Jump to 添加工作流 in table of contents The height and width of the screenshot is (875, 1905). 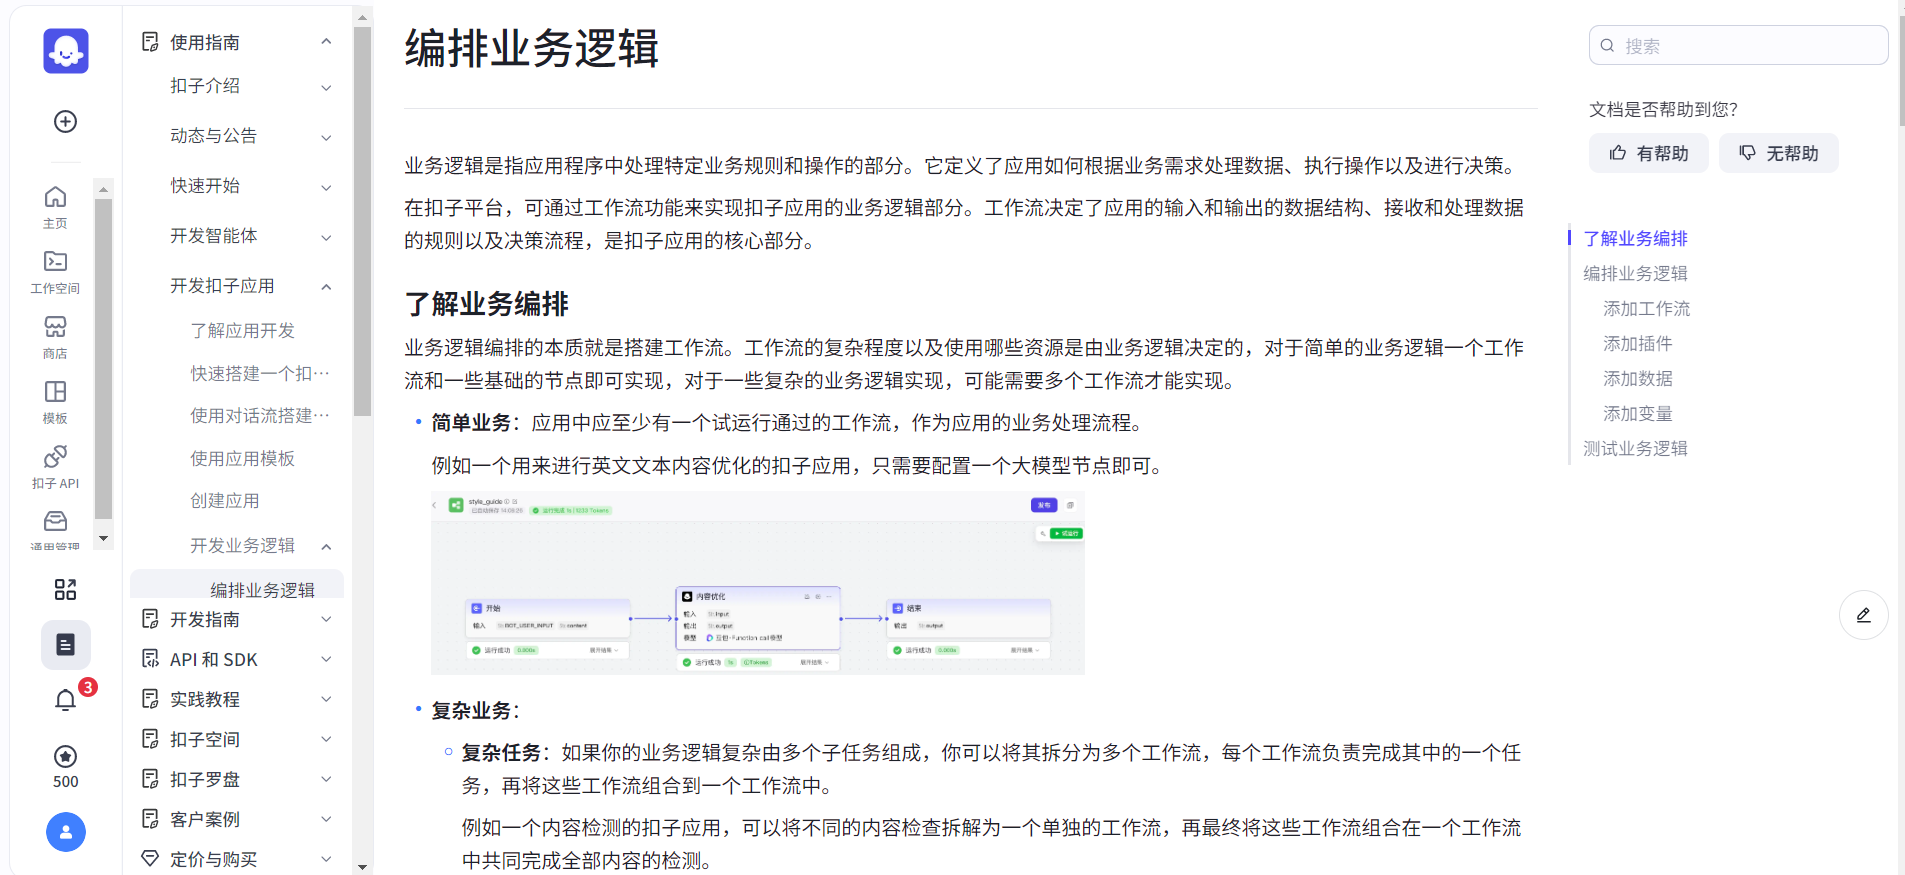pos(1646,309)
